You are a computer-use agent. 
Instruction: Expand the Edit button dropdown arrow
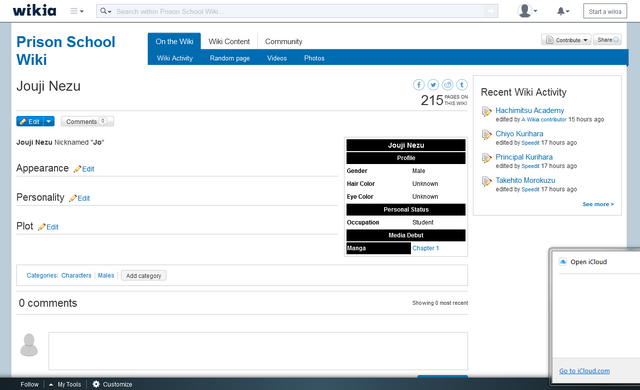click(49, 121)
